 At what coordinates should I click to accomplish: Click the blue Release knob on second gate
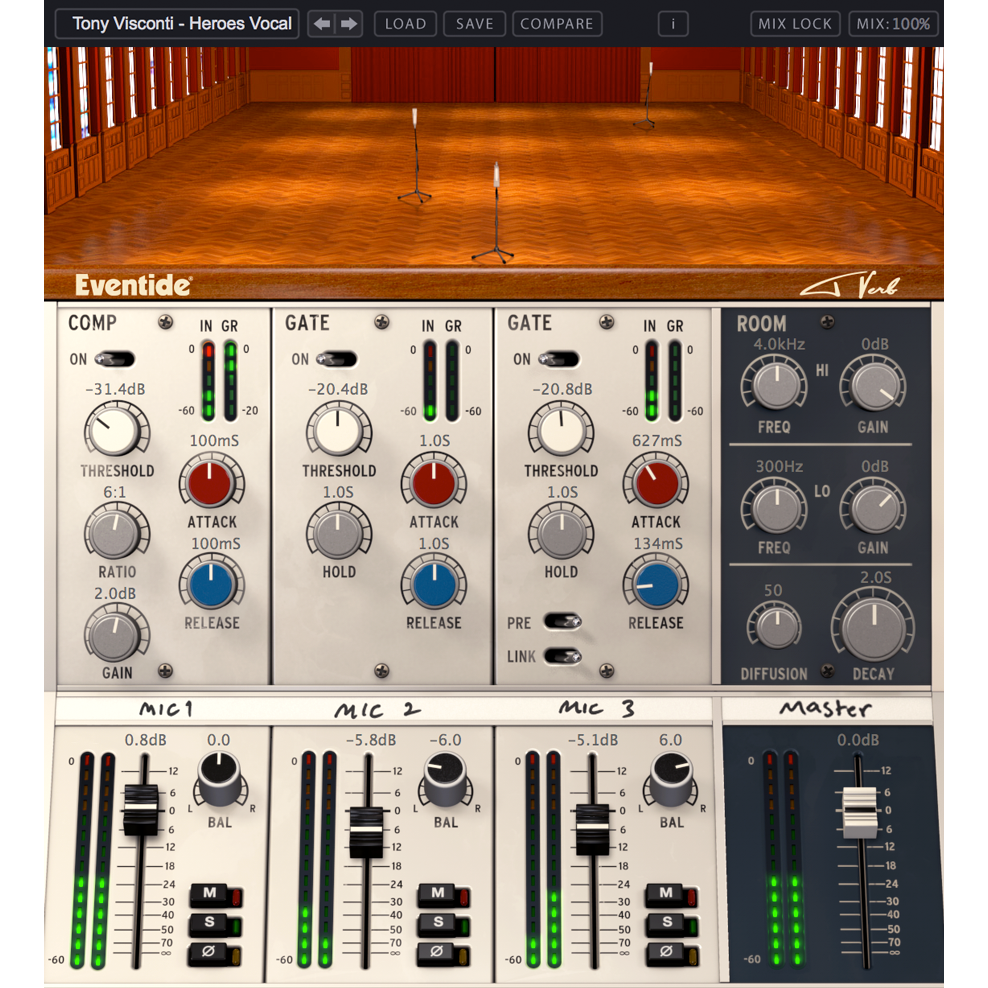(x=655, y=584)
